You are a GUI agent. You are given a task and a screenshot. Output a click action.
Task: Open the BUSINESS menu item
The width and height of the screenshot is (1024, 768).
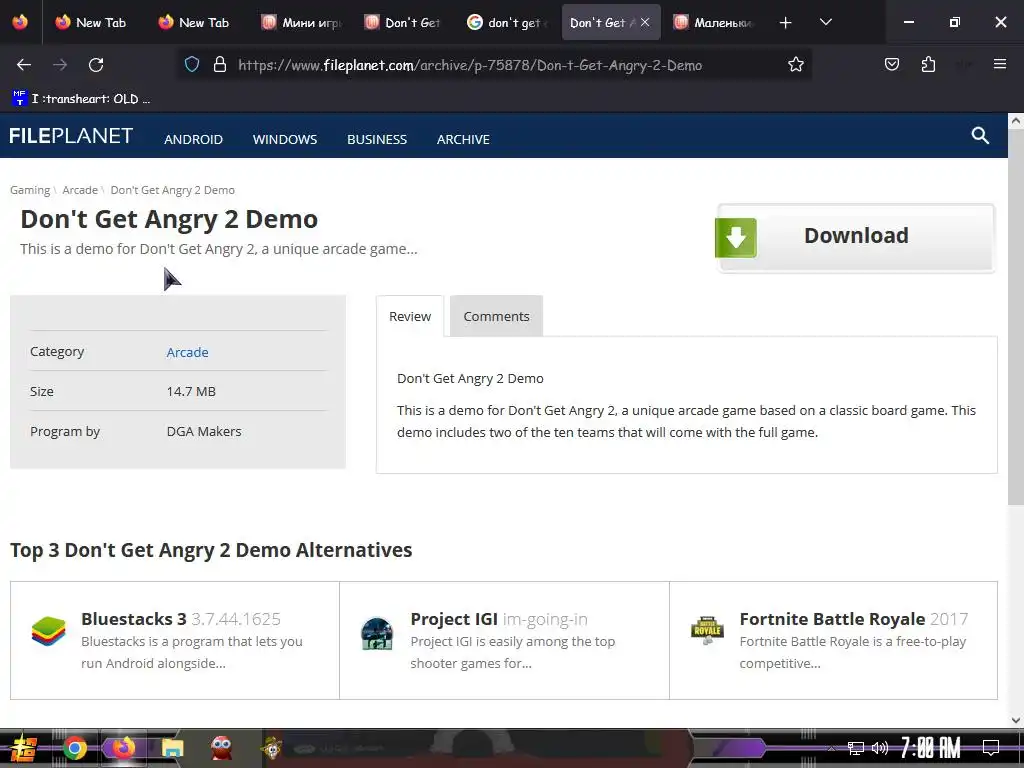[377, 139]
